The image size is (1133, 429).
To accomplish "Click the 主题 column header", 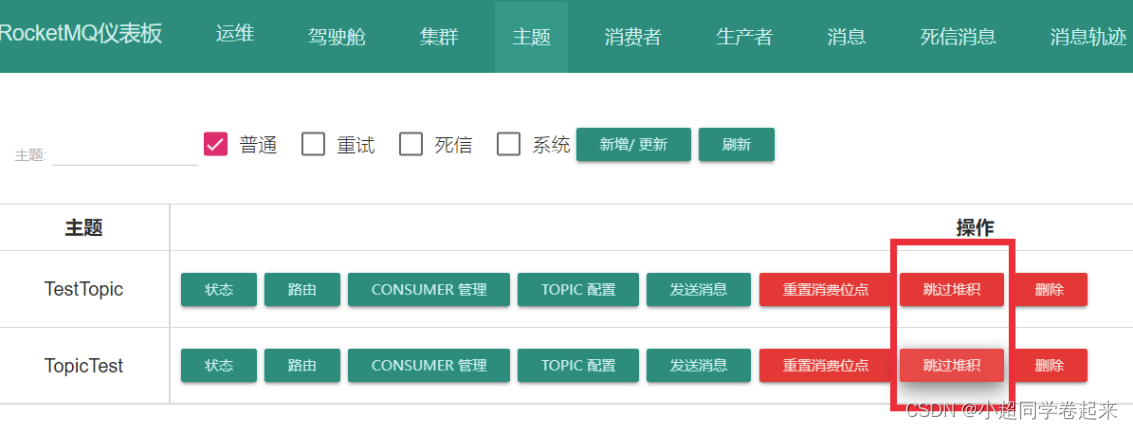I will [x=84, y=228].
